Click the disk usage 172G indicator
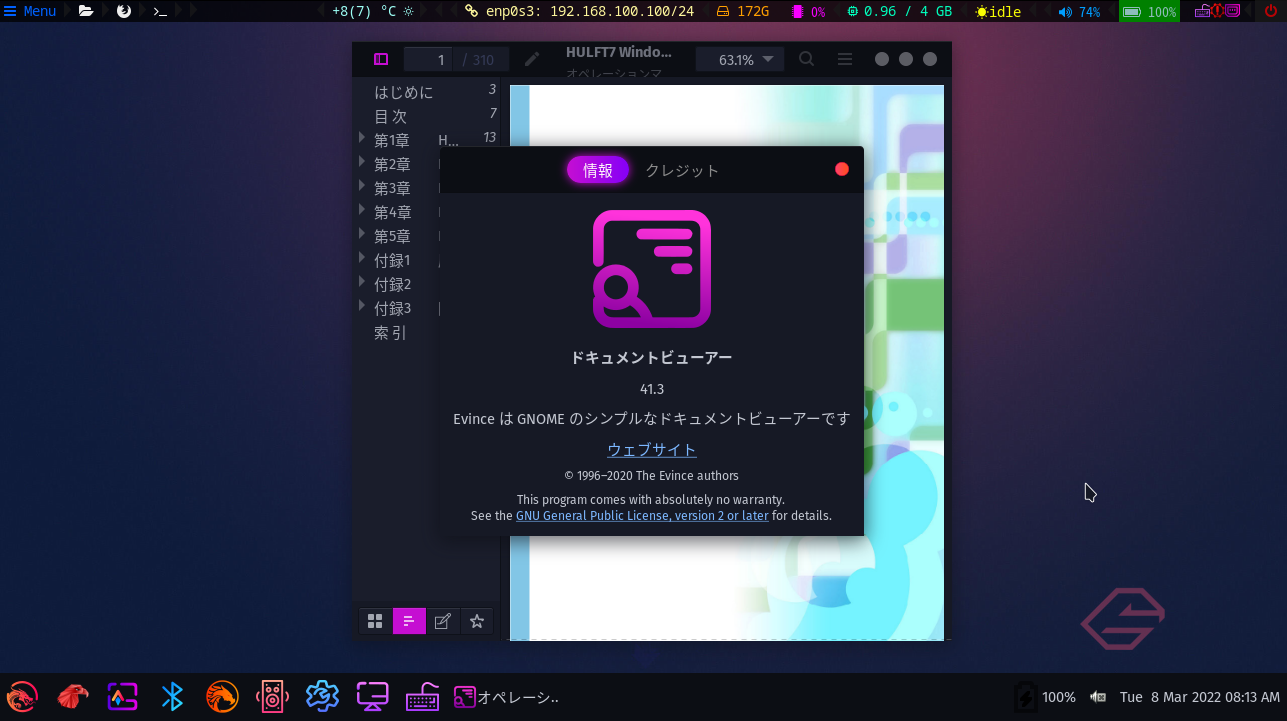Screen dimensions: 1287x721 point(743,12)
